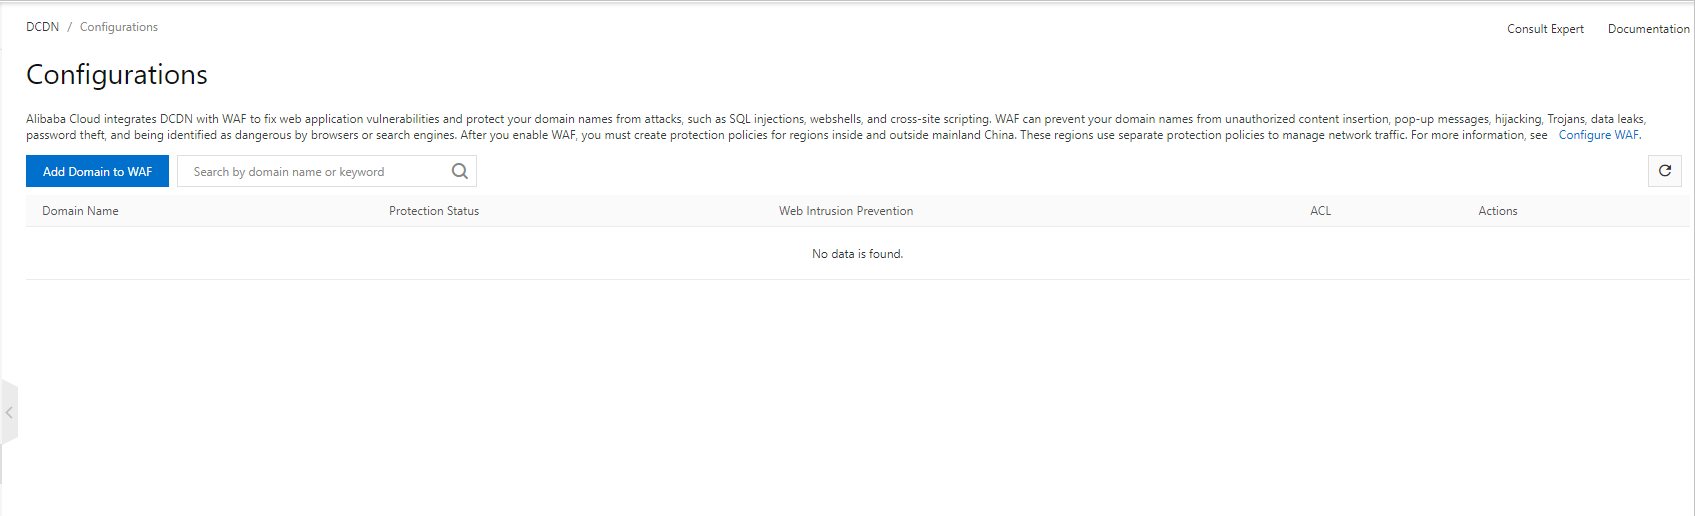1695x516 pixels.
Task: Click the Configurations page heading
Action: pos(117,75)
